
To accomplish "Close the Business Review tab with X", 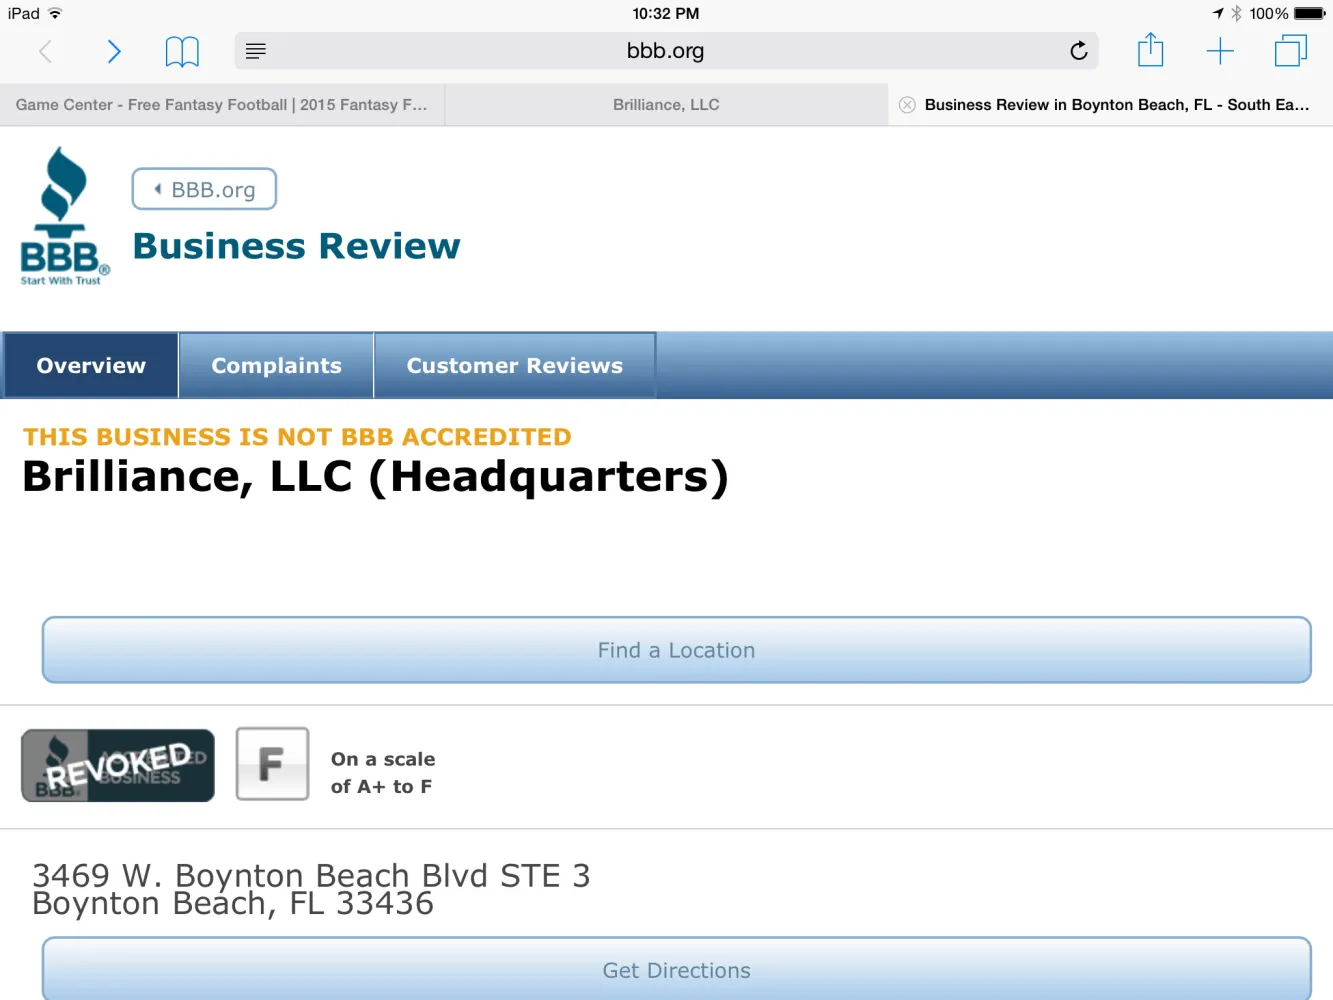I will click(907, 105).
